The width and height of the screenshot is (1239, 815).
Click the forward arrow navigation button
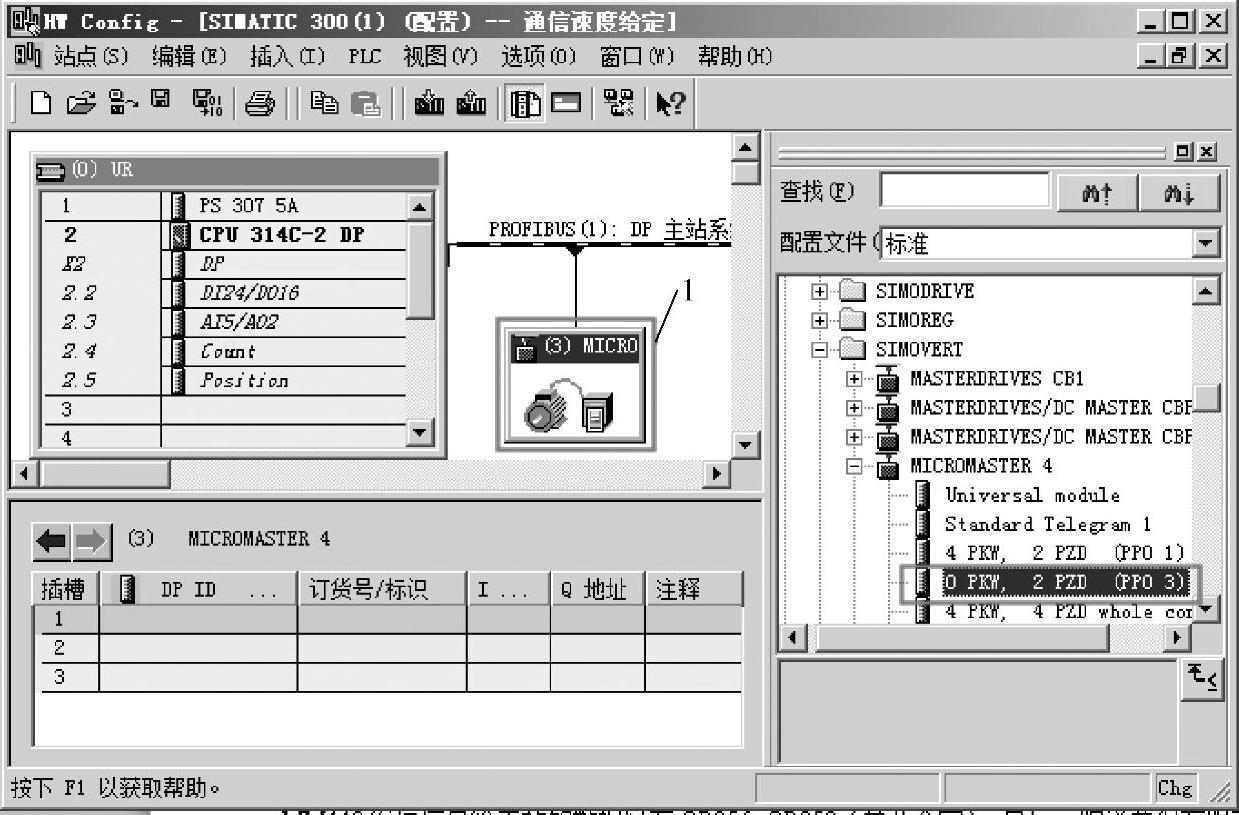click(x=92, y=542)
